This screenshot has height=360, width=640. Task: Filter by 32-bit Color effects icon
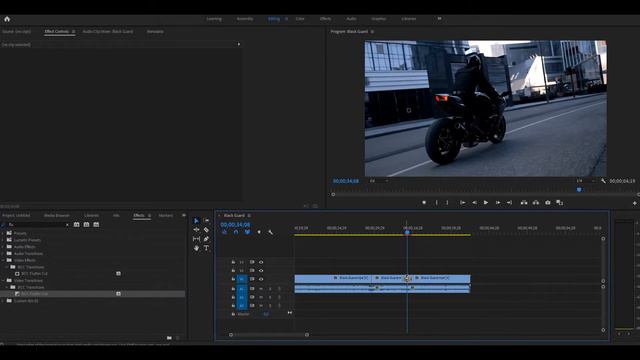click(86, 224)
